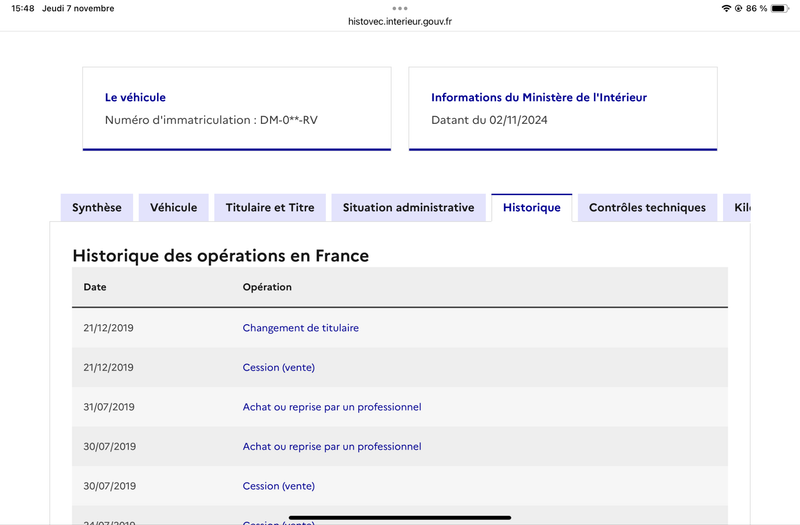
Task: Open Achat ou reprise dated 31/07/2019
Action: click(332, 407)
